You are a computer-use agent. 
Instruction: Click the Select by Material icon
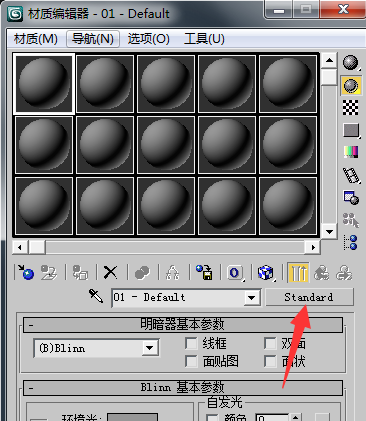coord(351,220)
